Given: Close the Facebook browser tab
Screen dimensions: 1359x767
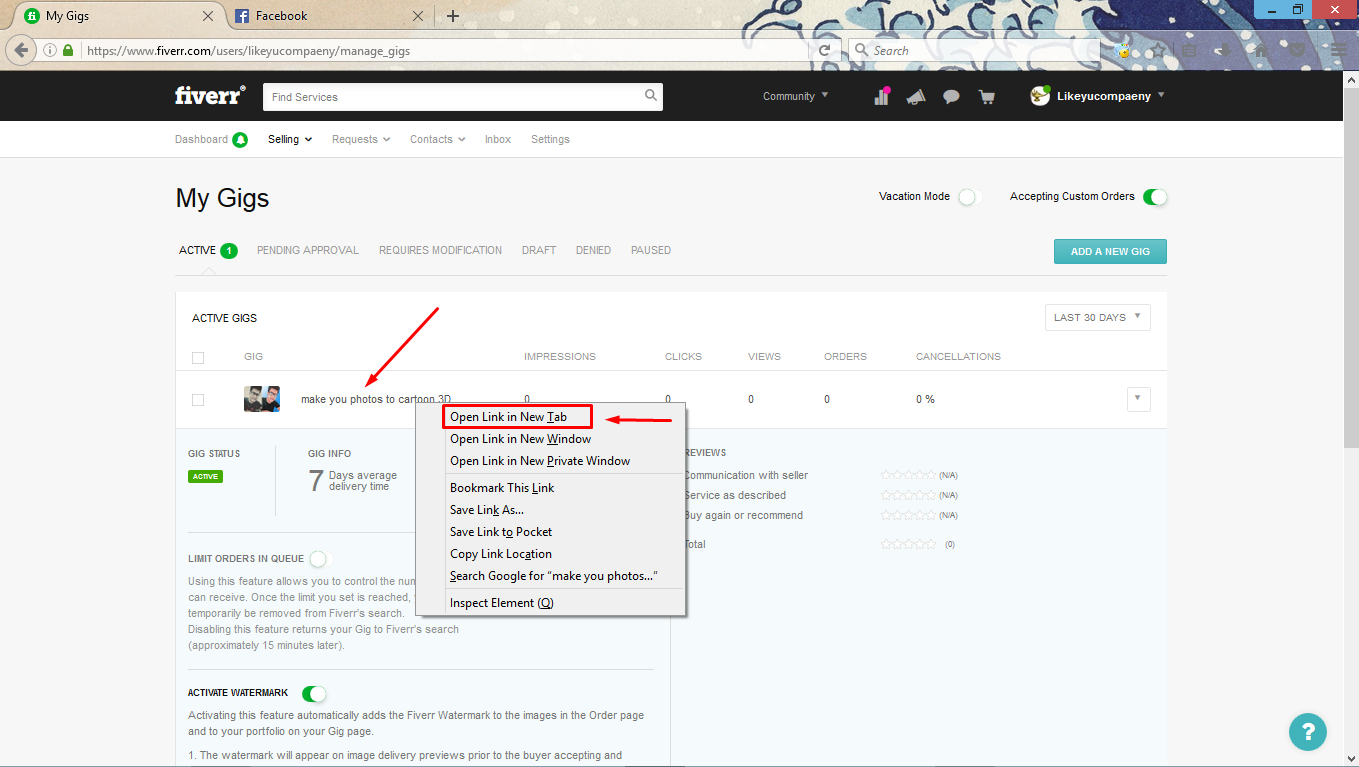Looking at the screenshot, I should (x=418, y=16).
